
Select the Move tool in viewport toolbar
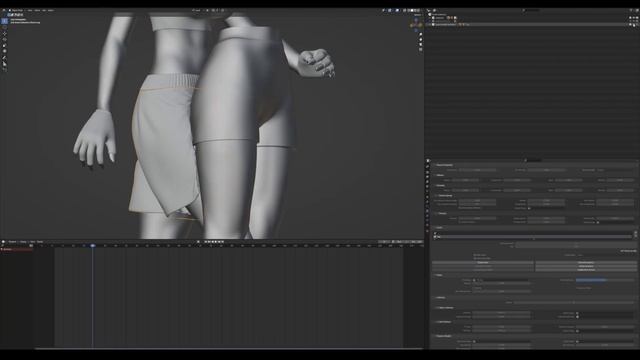pyautogui.click(x=4, y=34)
